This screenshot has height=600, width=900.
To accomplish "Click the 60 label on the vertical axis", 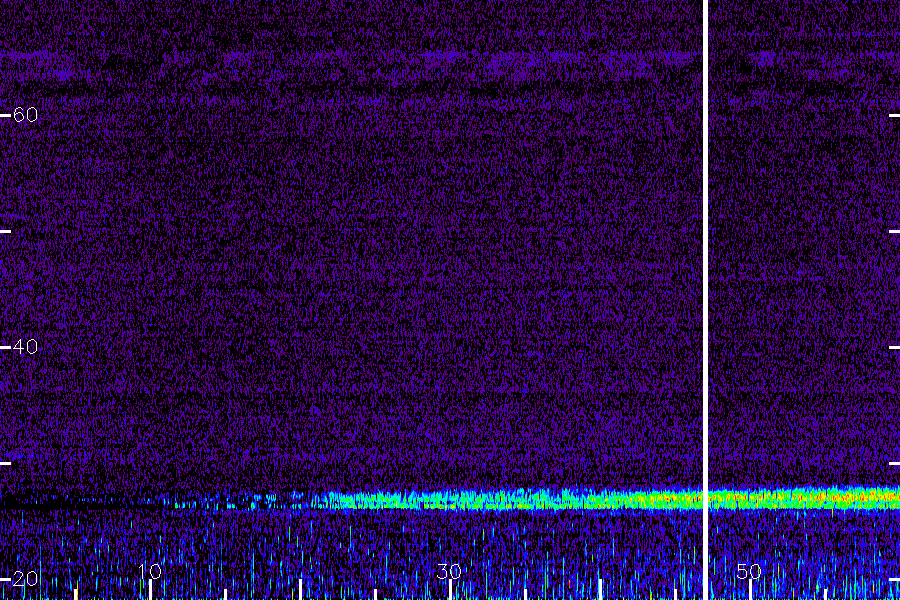I will [x=25, y=115].
